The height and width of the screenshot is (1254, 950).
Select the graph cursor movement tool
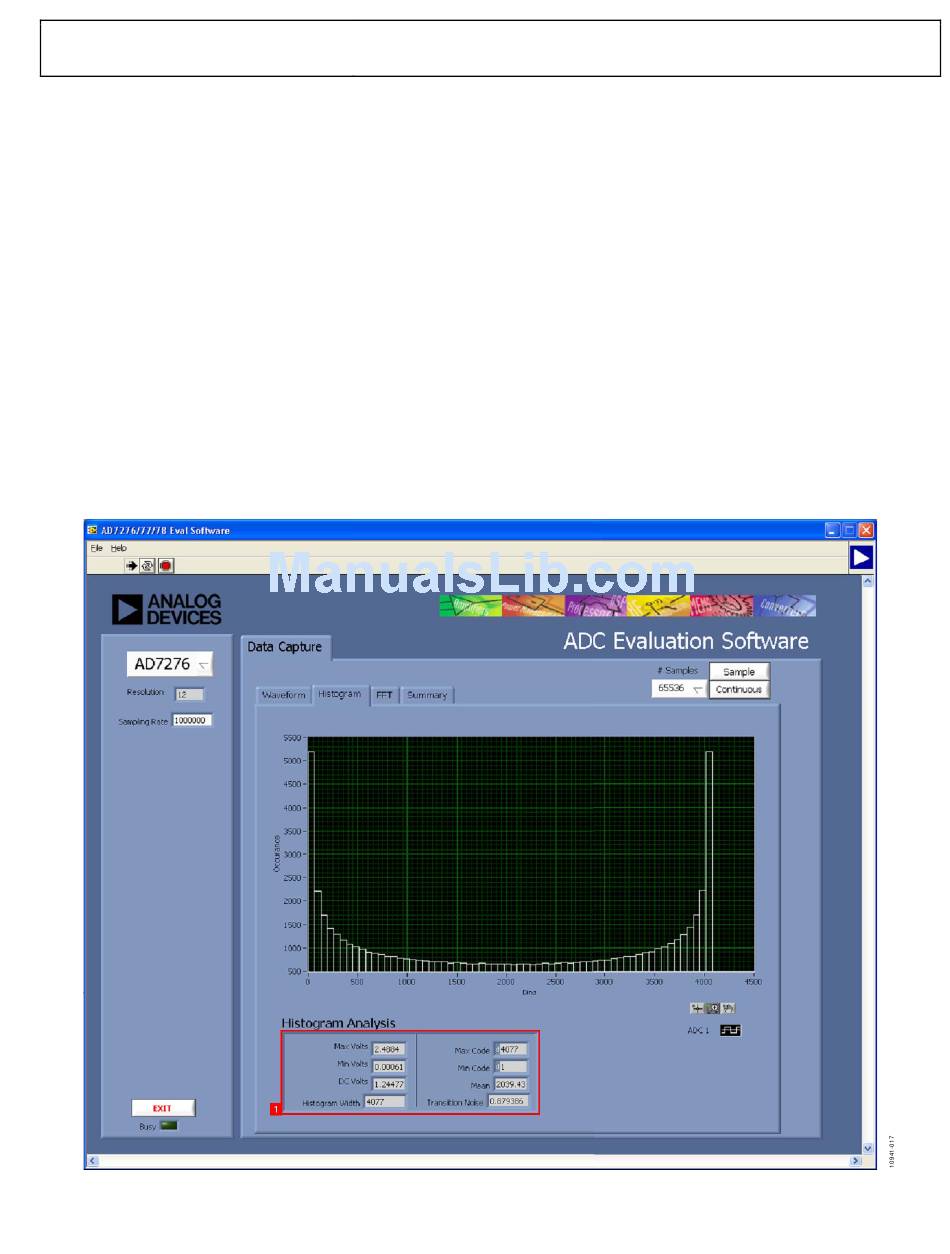697,1008
